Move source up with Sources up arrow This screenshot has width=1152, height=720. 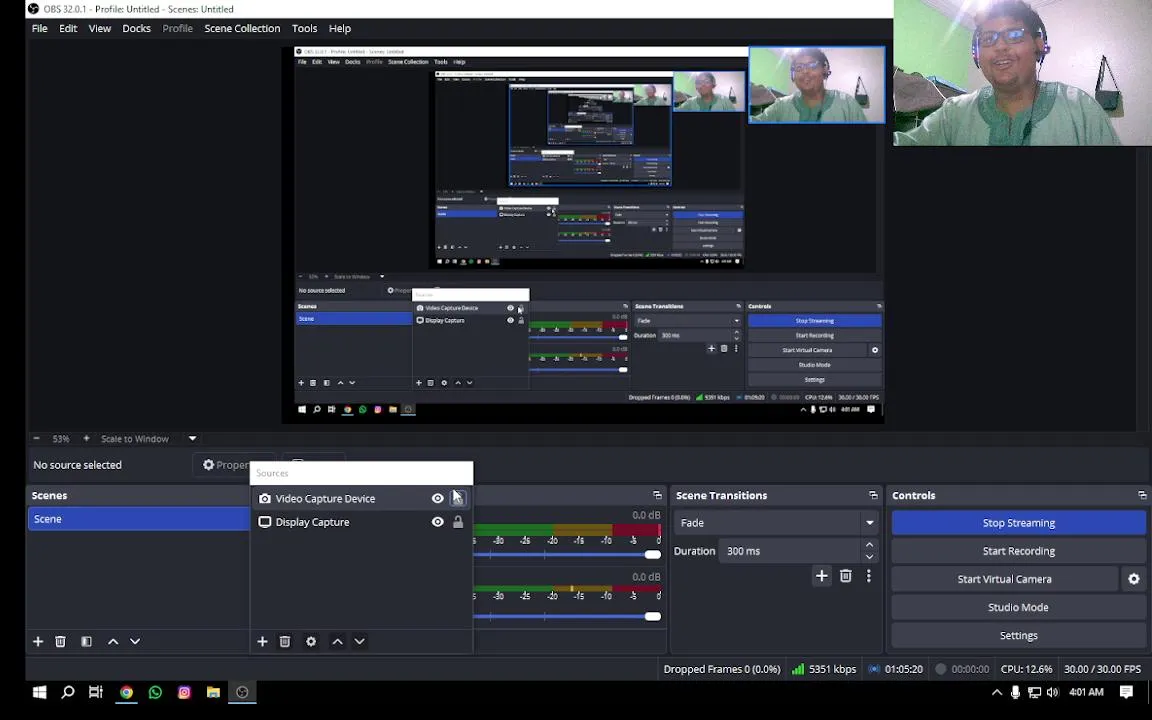click(337, 641)
